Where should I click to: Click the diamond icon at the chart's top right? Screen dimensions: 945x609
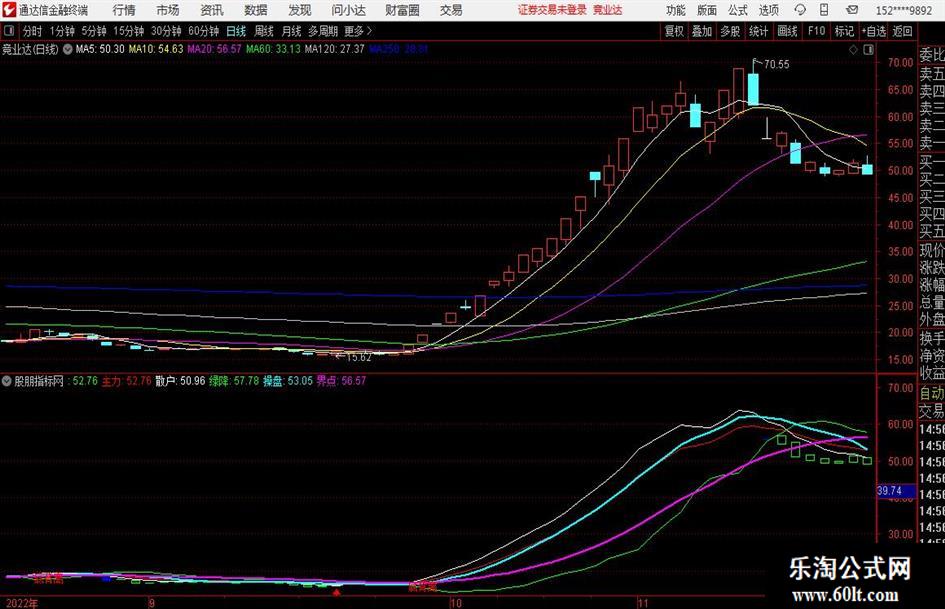pyautogui.click(x=853, y=50)
